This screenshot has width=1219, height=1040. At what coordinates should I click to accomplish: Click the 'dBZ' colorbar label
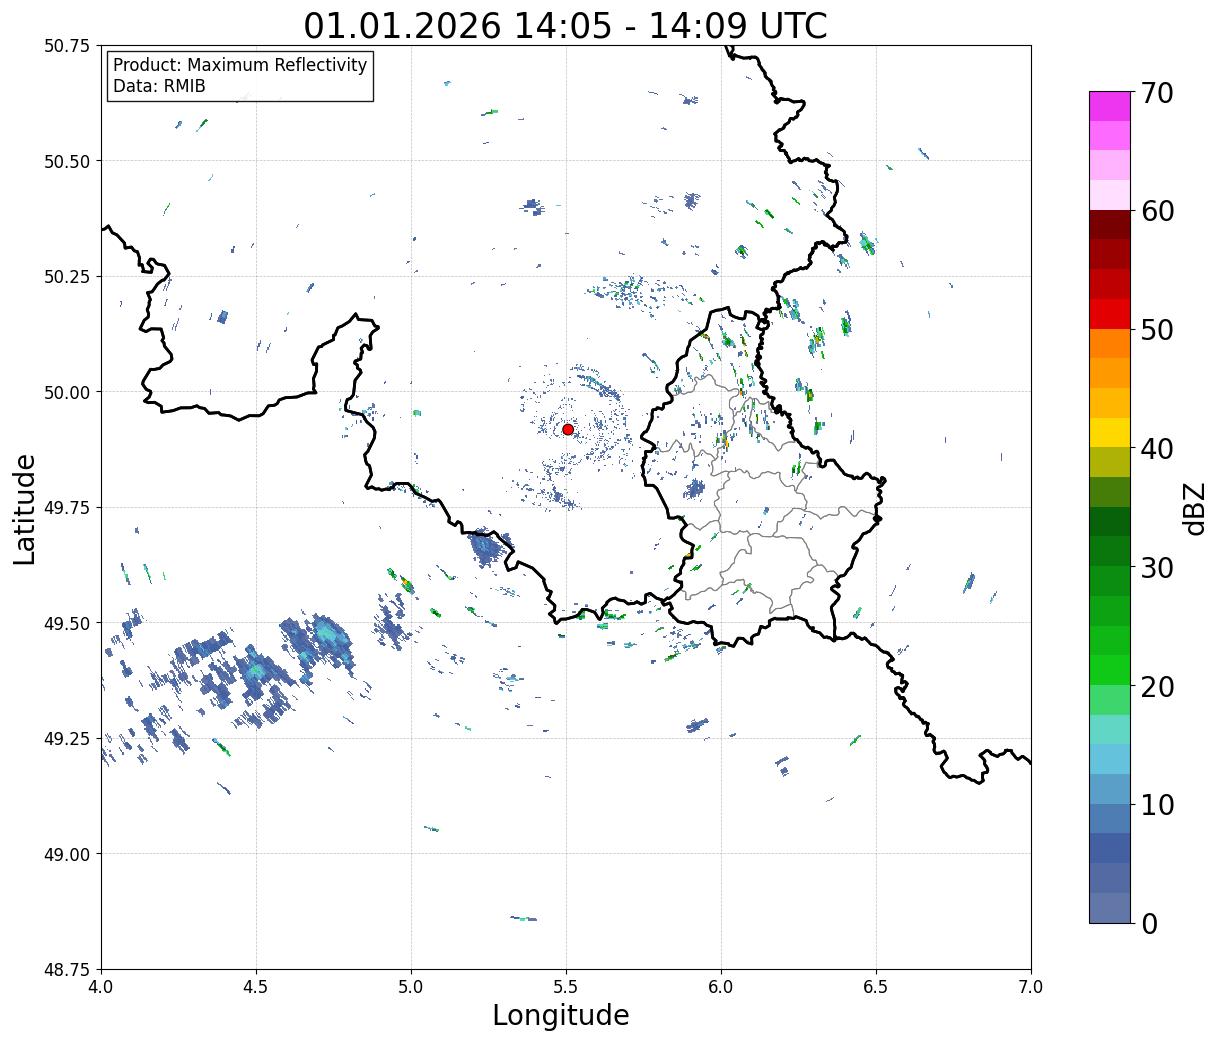pos(1194,508)
